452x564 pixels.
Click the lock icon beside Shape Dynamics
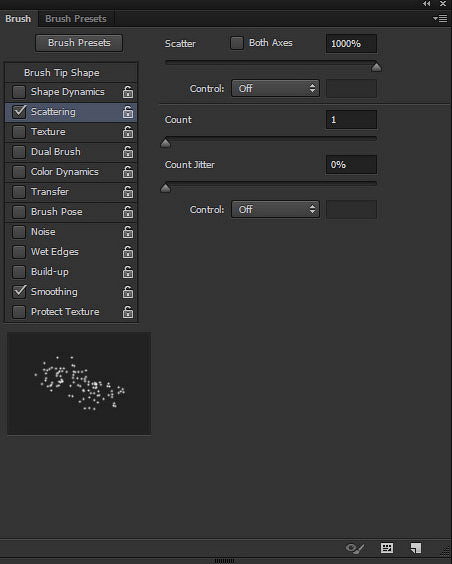128,92
